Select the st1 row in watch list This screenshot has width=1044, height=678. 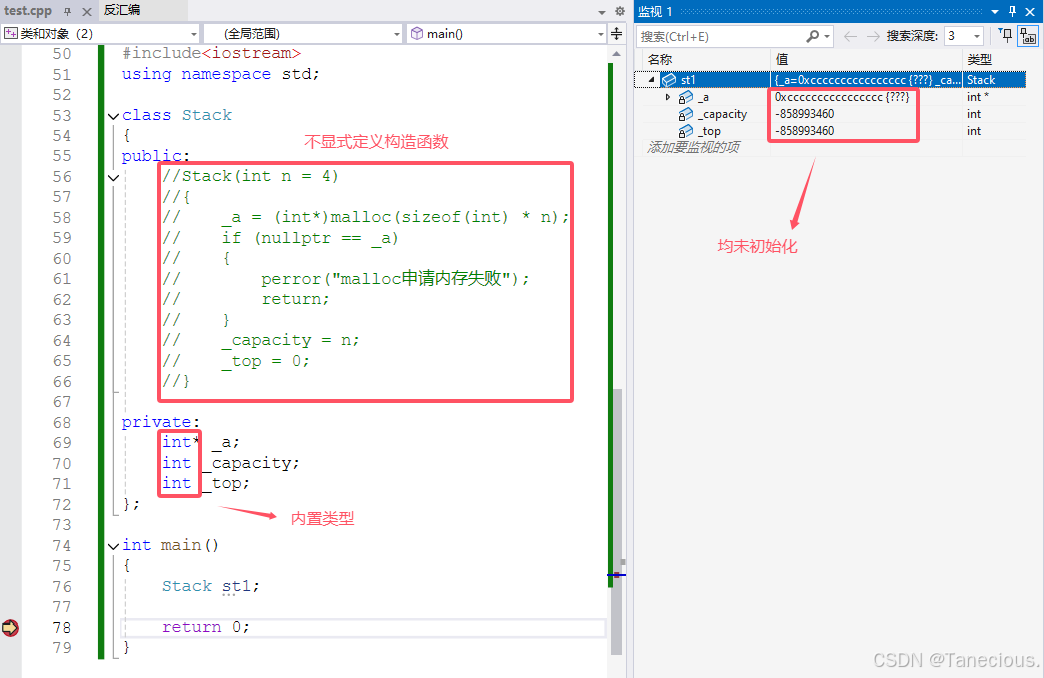pos(830,80)
